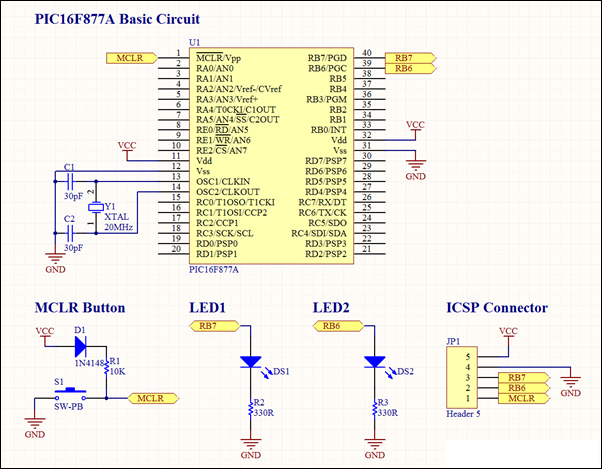Select the PIC16F877A U1 chip body
The image size is (602, 469).
271,156
